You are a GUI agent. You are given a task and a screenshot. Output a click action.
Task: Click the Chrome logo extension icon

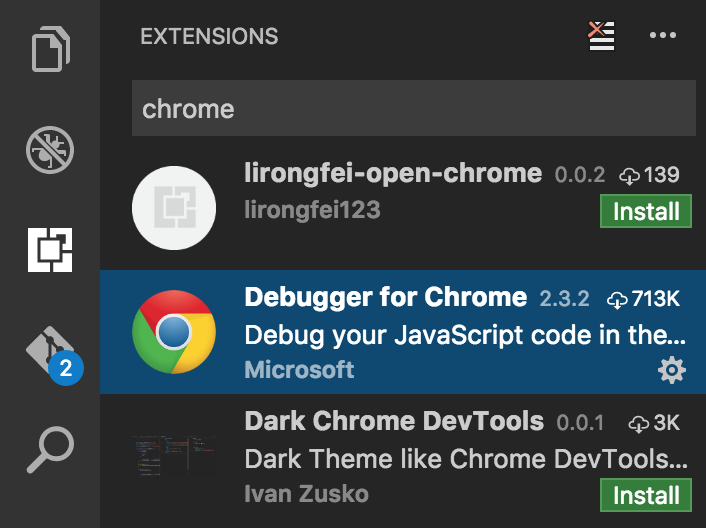tap(174, 332)
